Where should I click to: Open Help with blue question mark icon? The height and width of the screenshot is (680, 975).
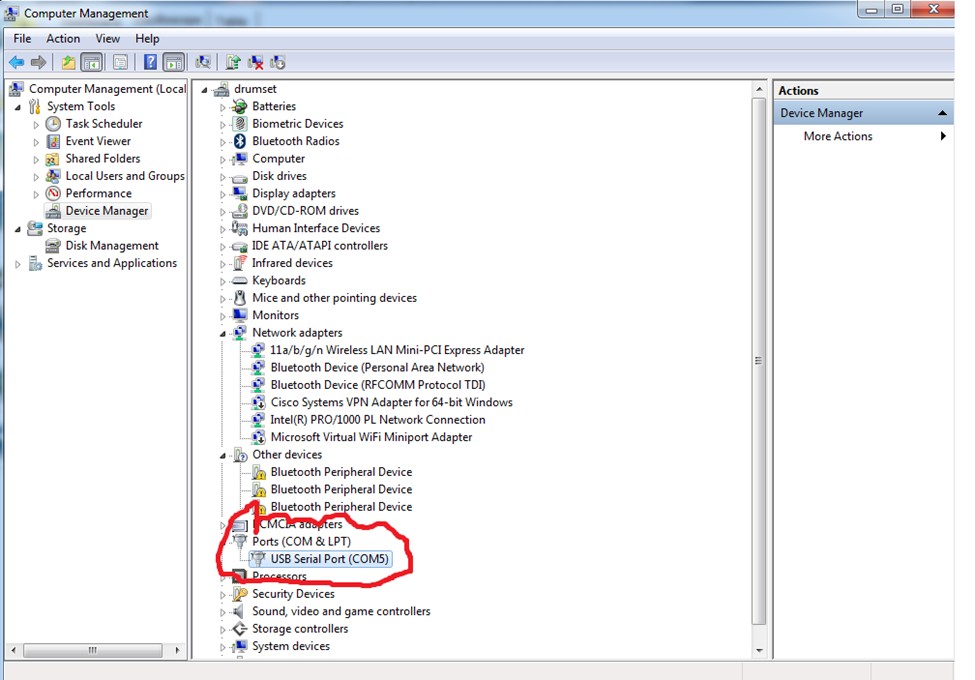point(150,62)
